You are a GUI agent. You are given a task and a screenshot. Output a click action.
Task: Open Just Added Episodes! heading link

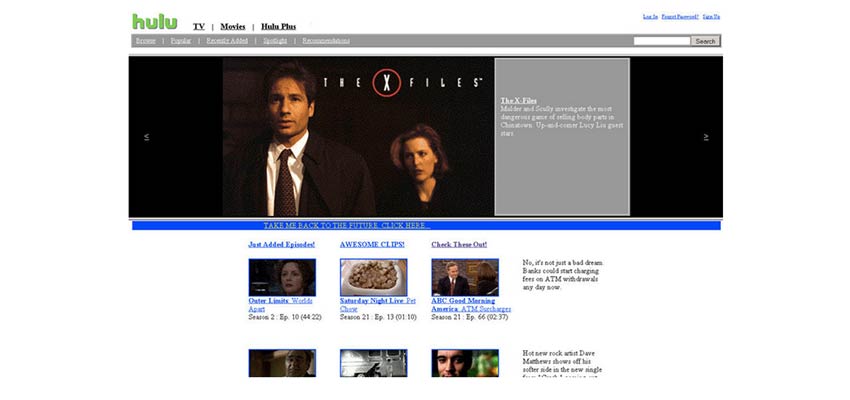[281, 244]
